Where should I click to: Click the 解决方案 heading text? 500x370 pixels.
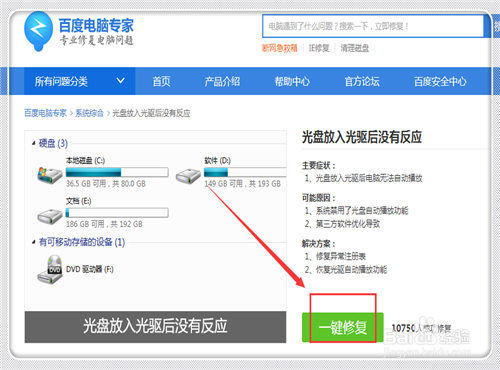point(319,244)
